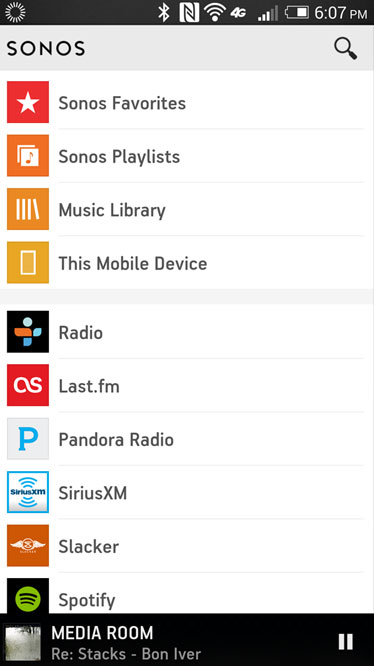Tap the SONOS logo title
Image resolution: width=374 pixels, height=666 pixels.
click(x=46, y=48)
